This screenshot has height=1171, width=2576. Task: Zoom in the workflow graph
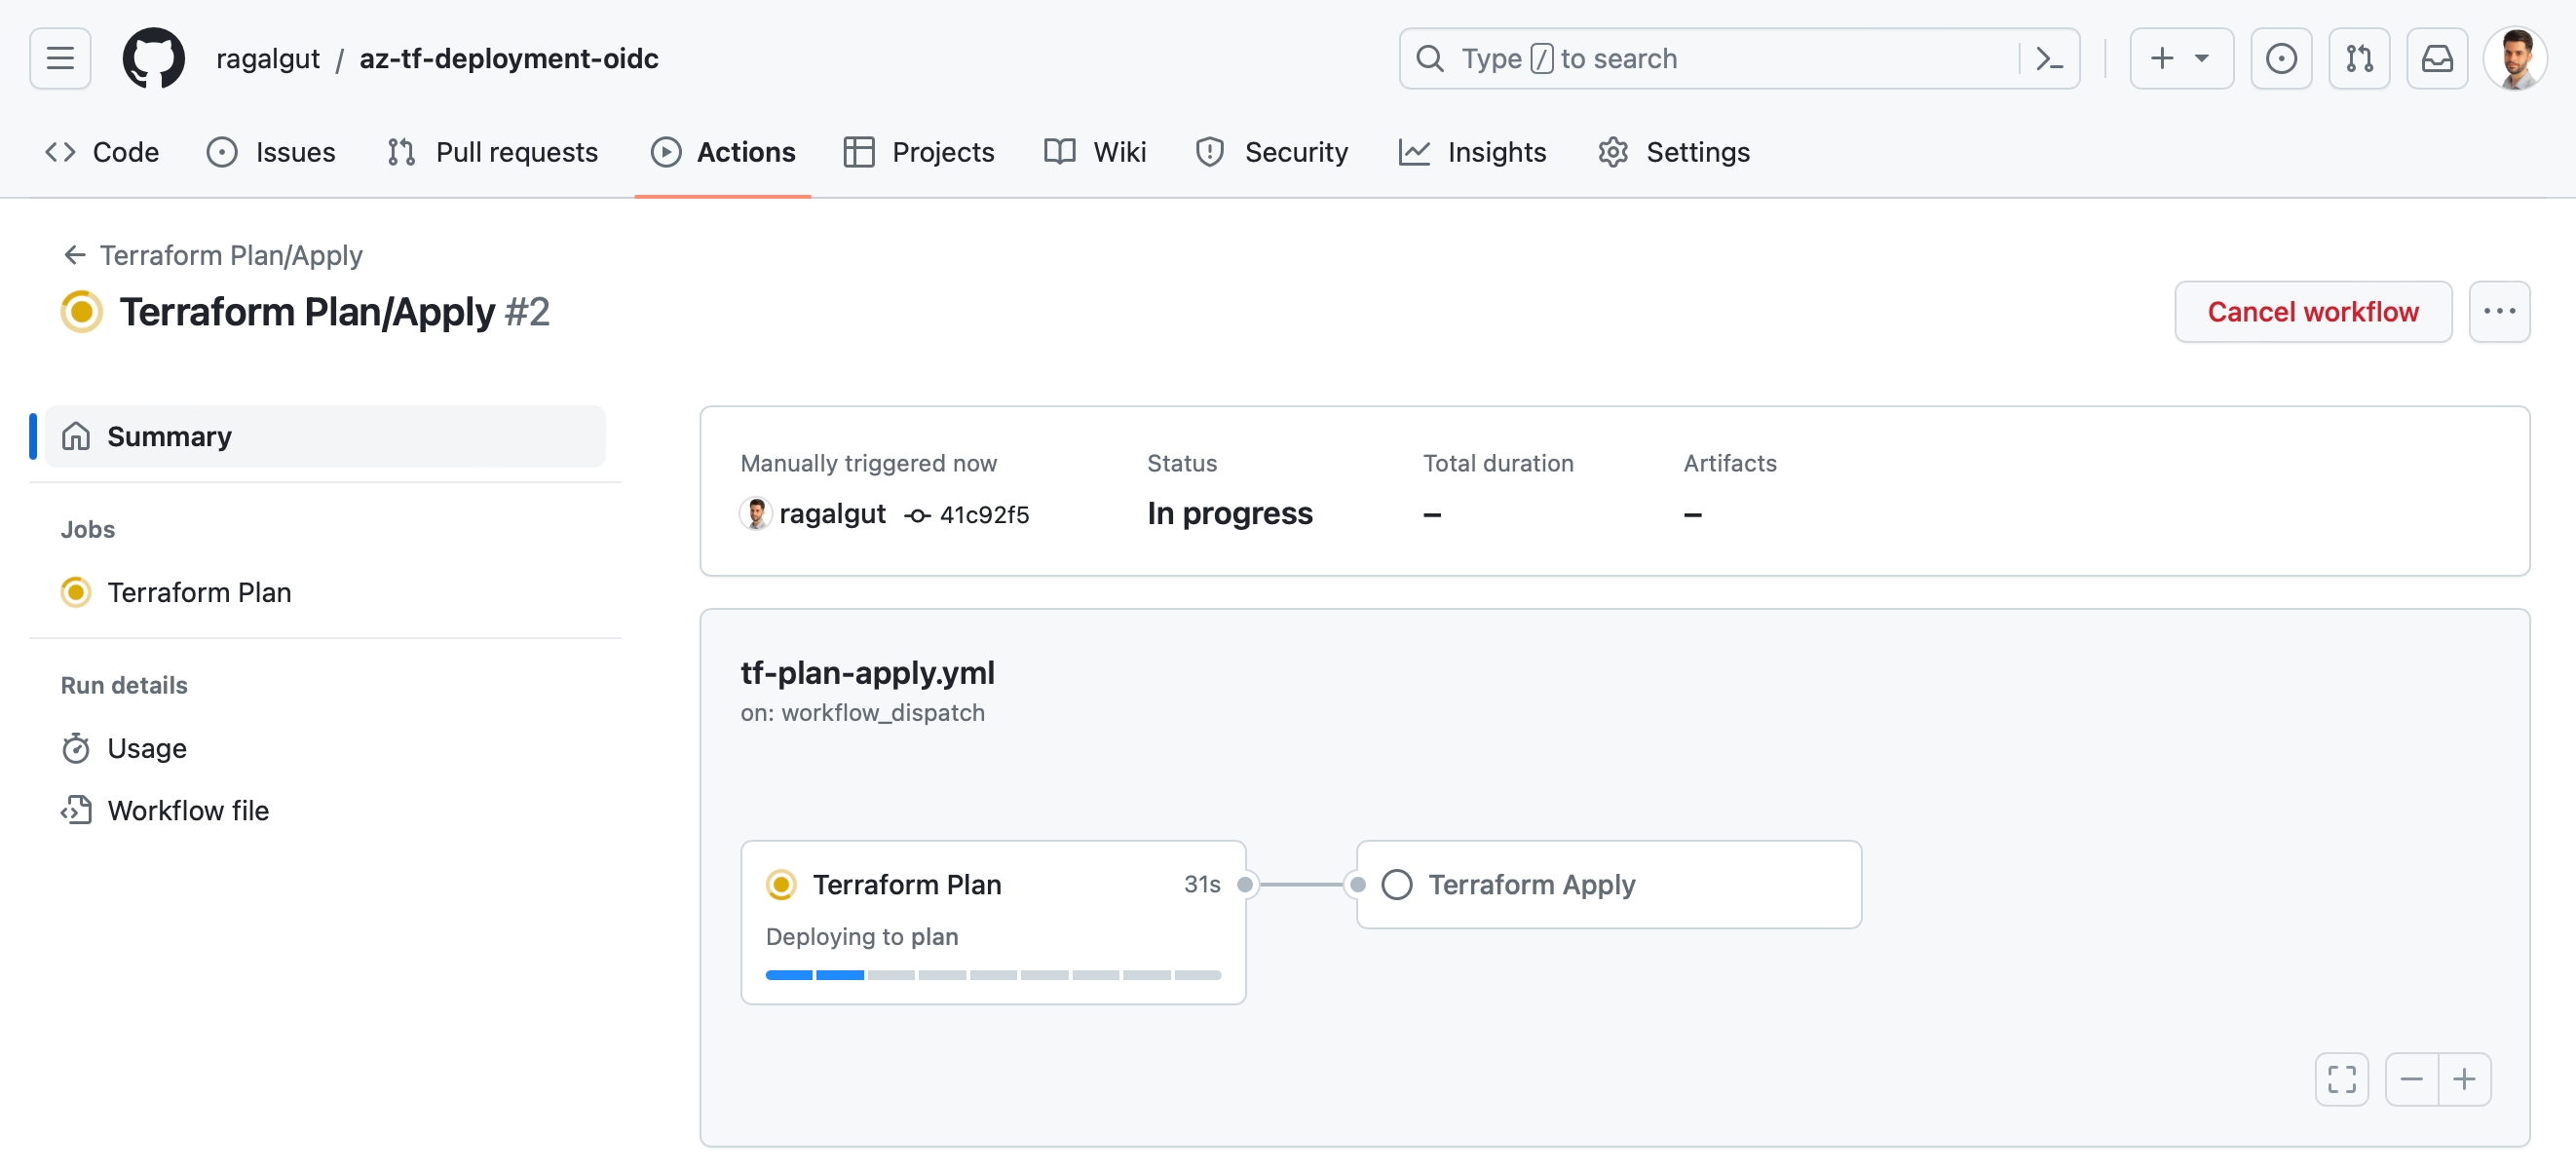(2464, 1079)
